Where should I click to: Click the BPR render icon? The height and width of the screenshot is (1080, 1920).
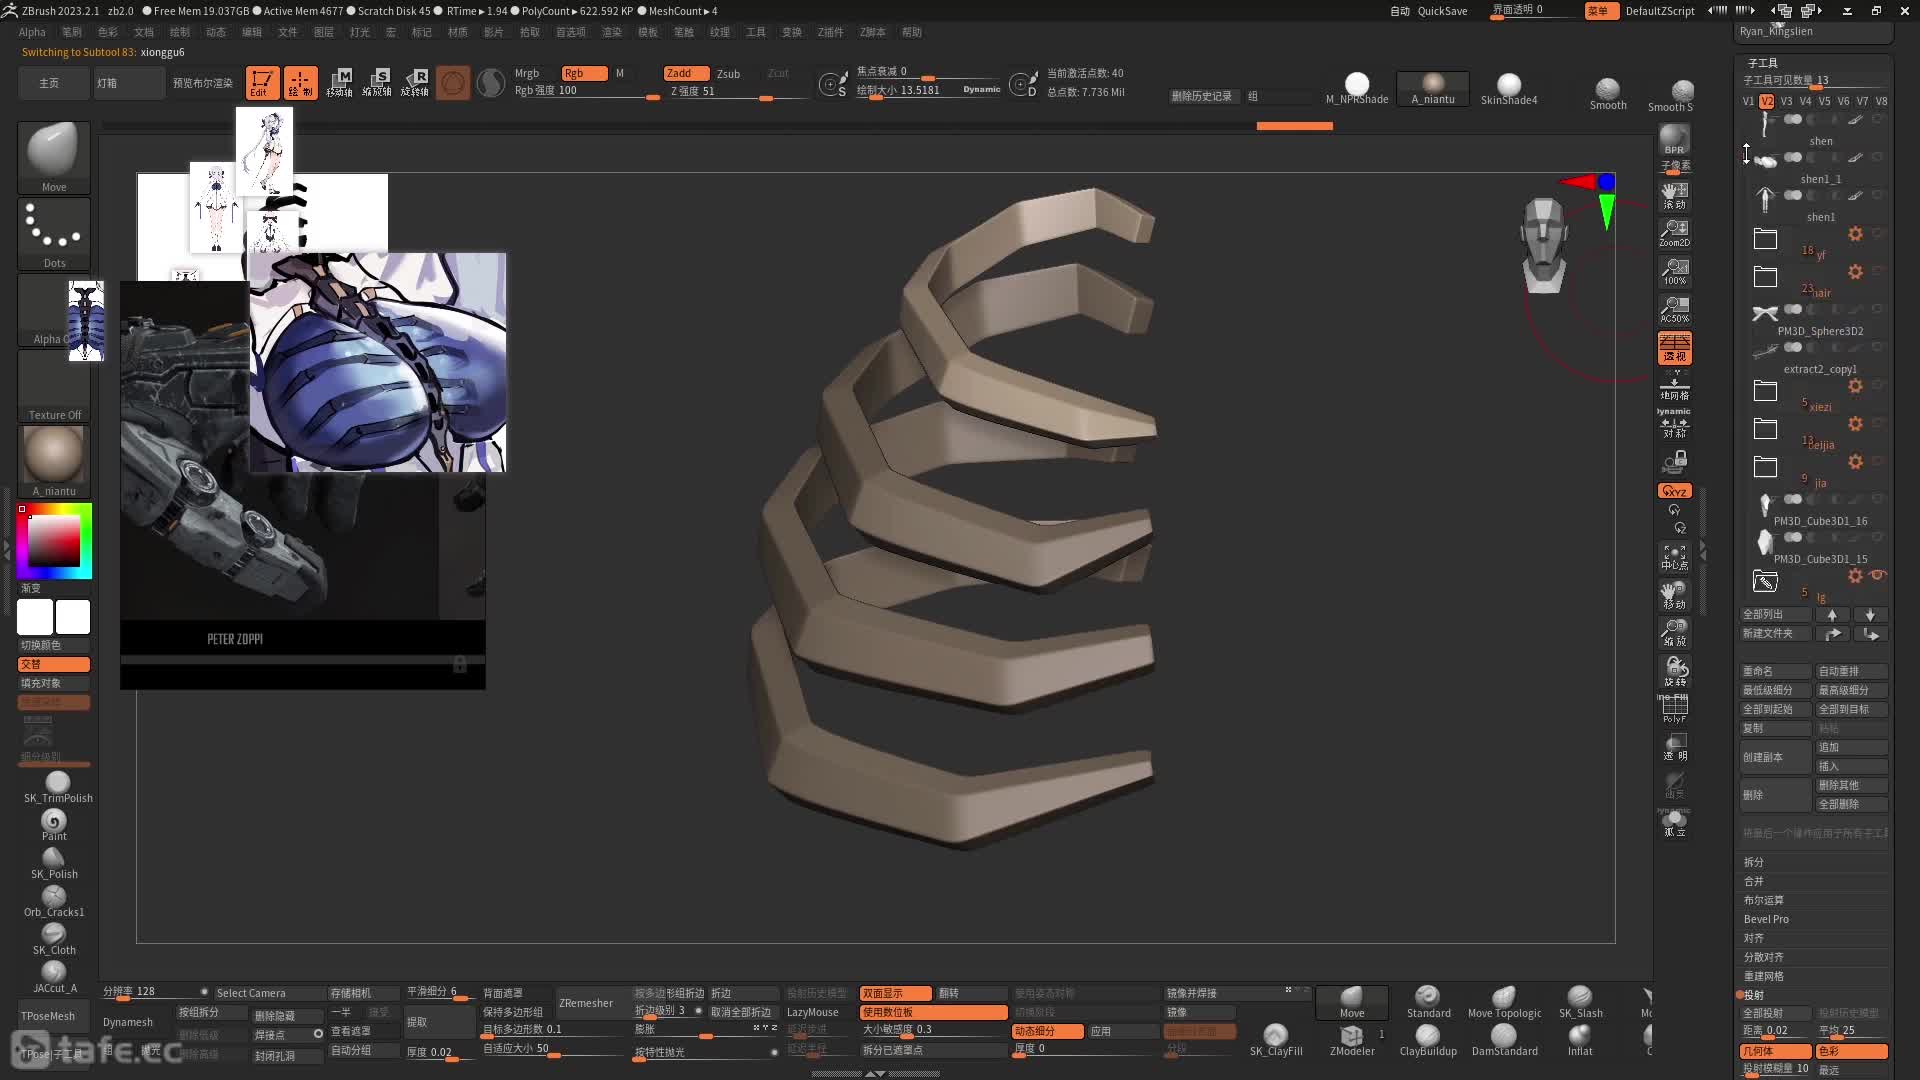pos(1674,139)
